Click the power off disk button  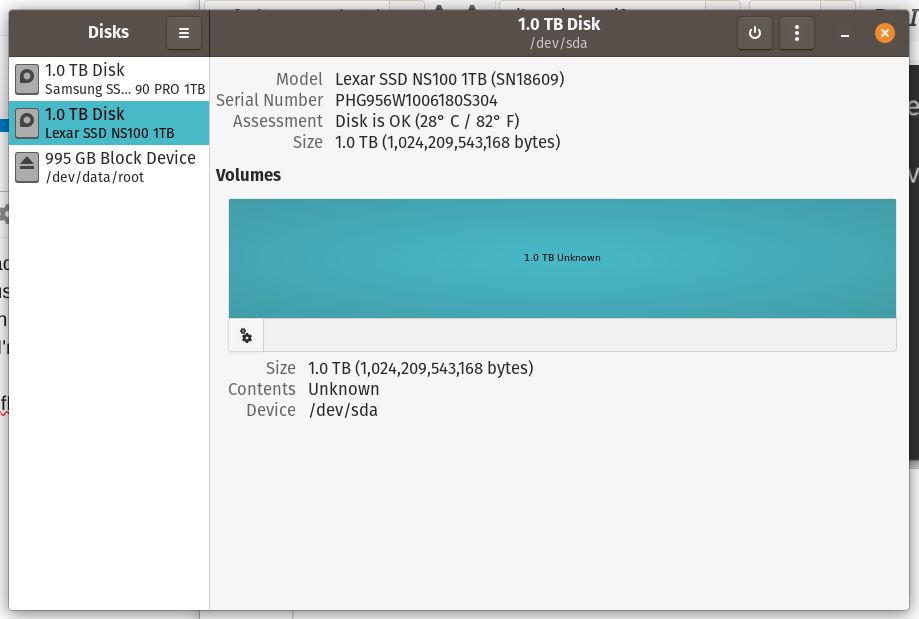tap(754, 33)
